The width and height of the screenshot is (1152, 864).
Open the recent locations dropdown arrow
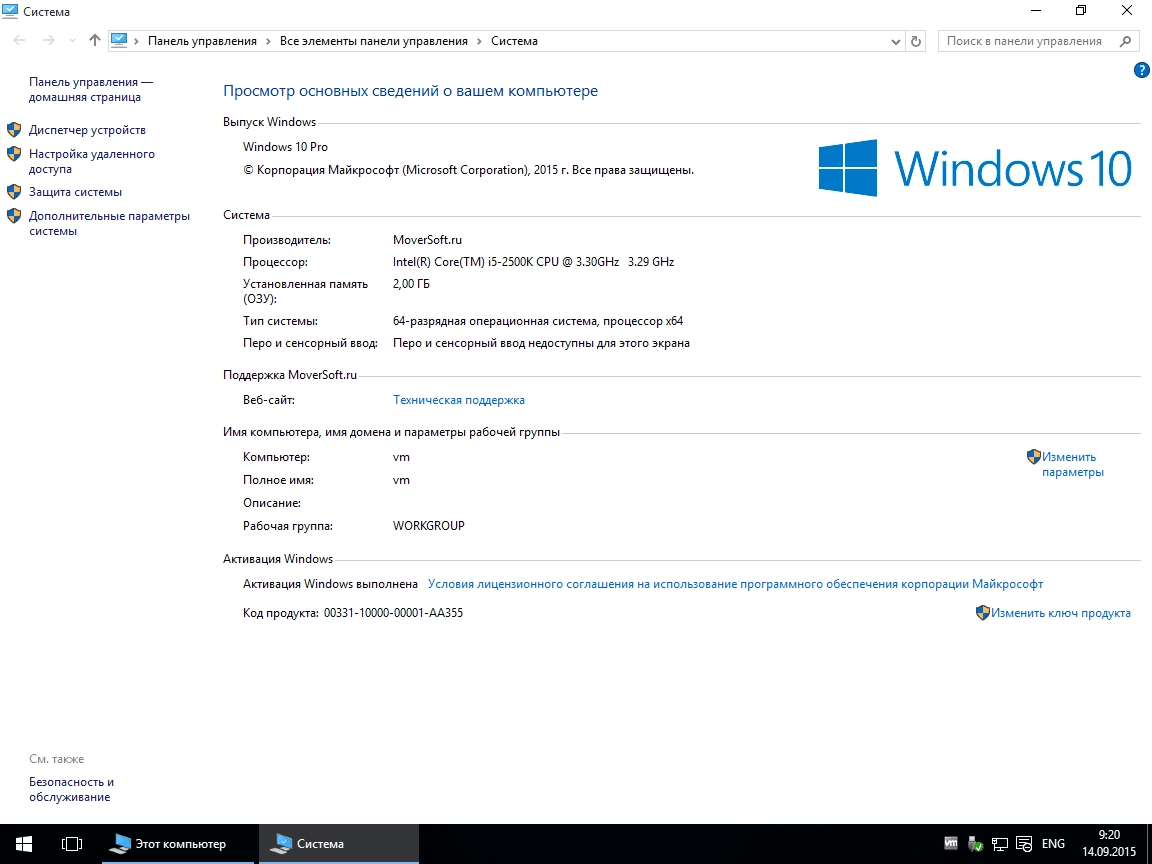click(x=72, y=41)
